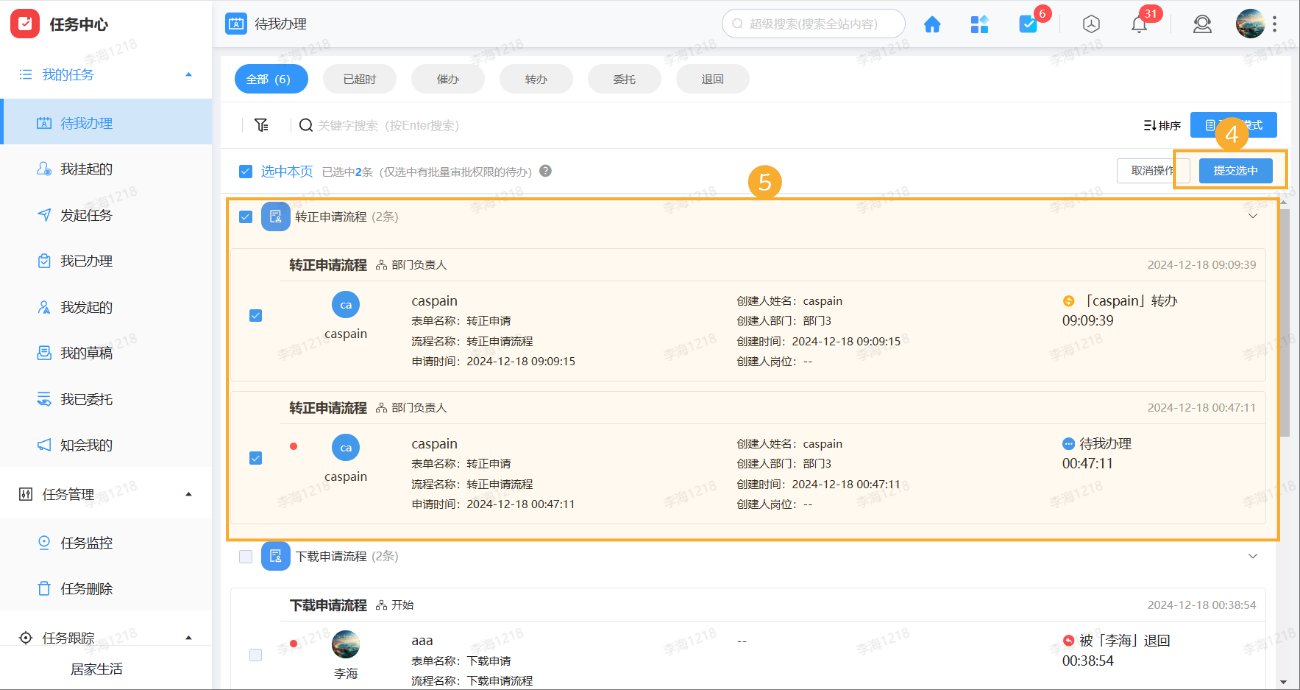Screen dimensions: 1300x690
Task: Open the filter funnel icon above task list
Action: [x=262, y=125]
